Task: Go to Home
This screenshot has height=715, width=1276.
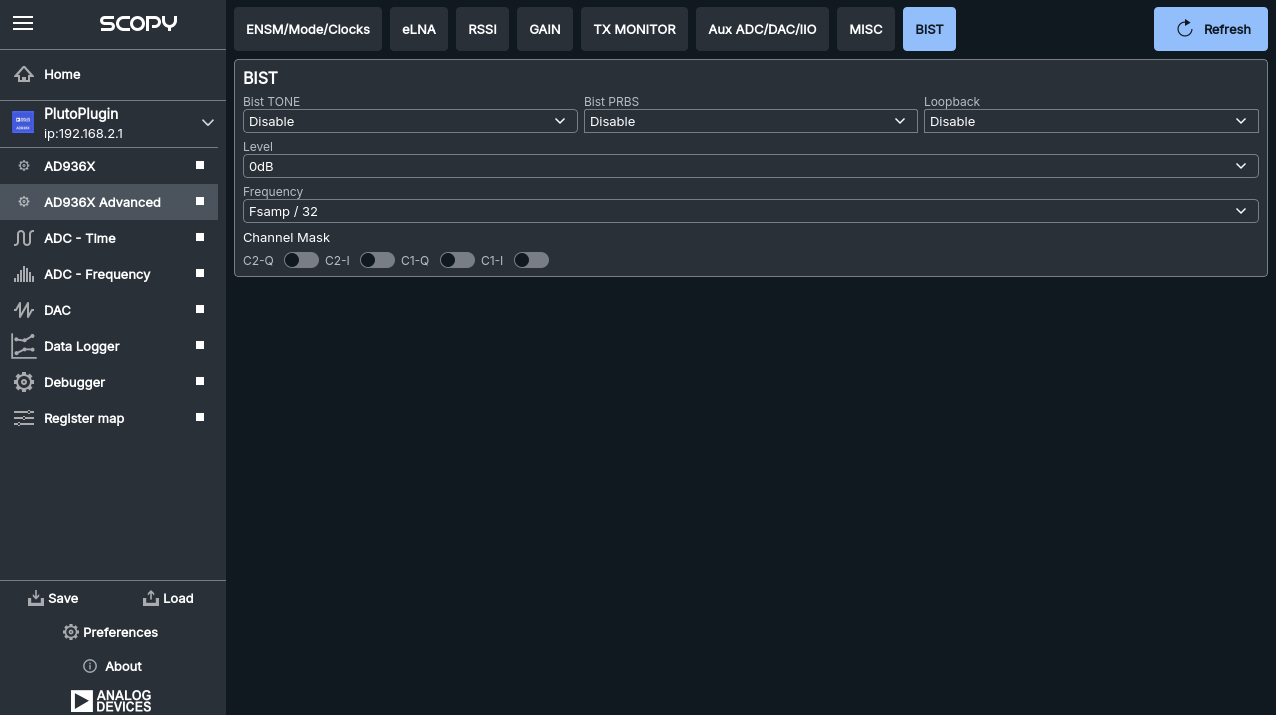Action: (113, 74)
